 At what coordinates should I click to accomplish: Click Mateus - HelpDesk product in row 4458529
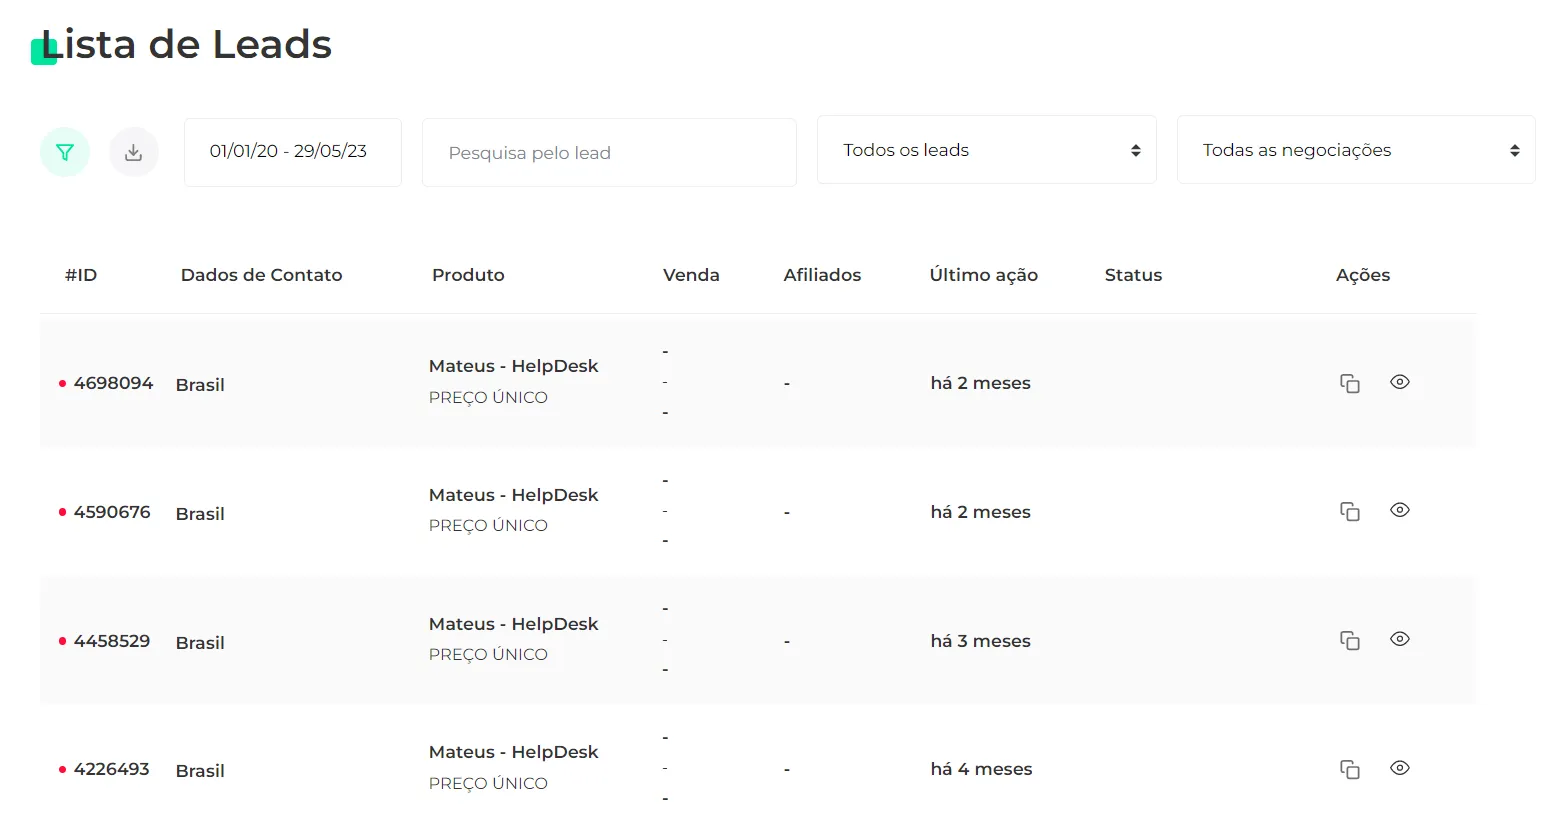tap(513, 624)
